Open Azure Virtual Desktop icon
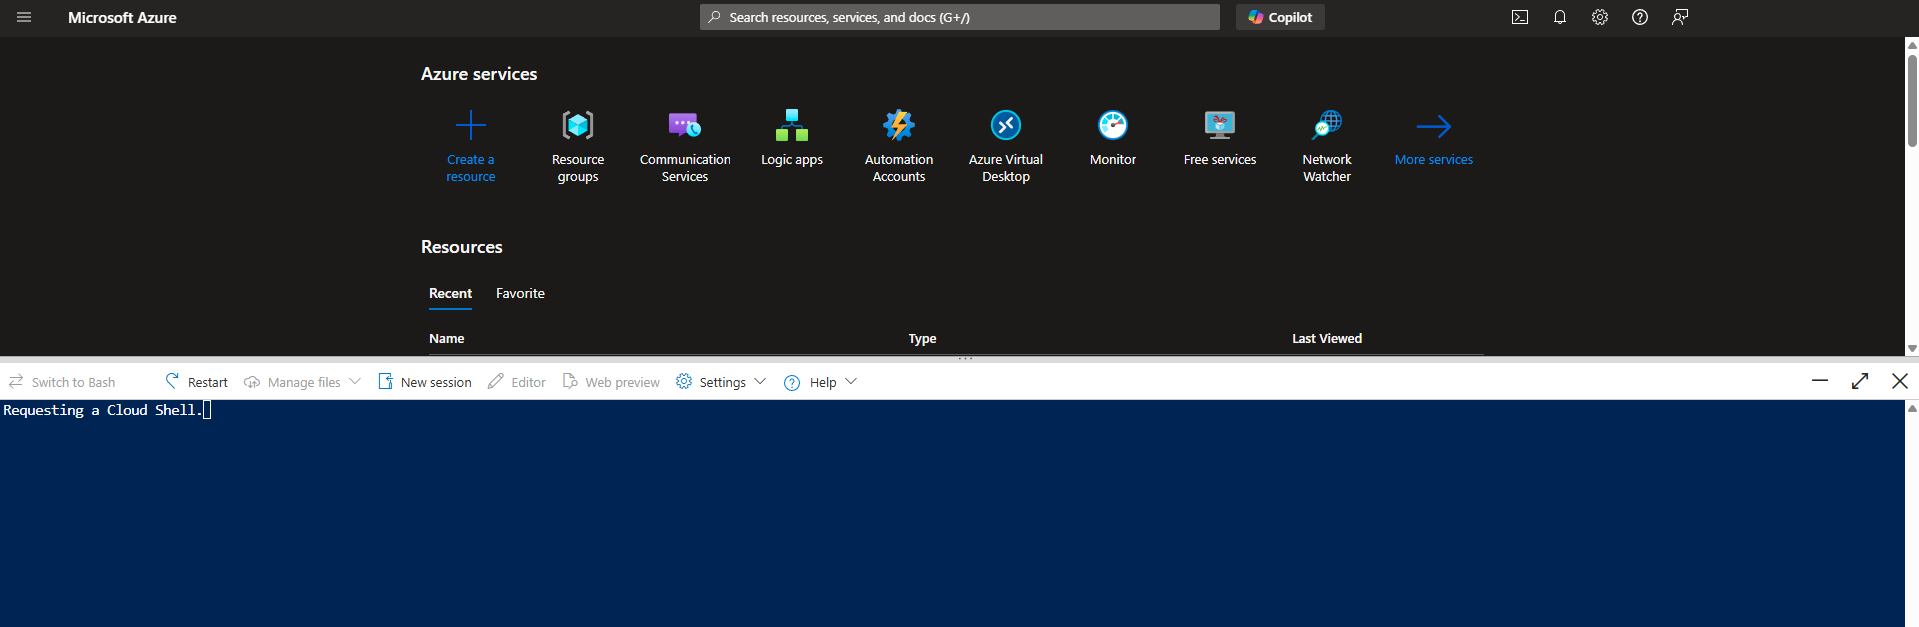 click(x=1006, y=125)
